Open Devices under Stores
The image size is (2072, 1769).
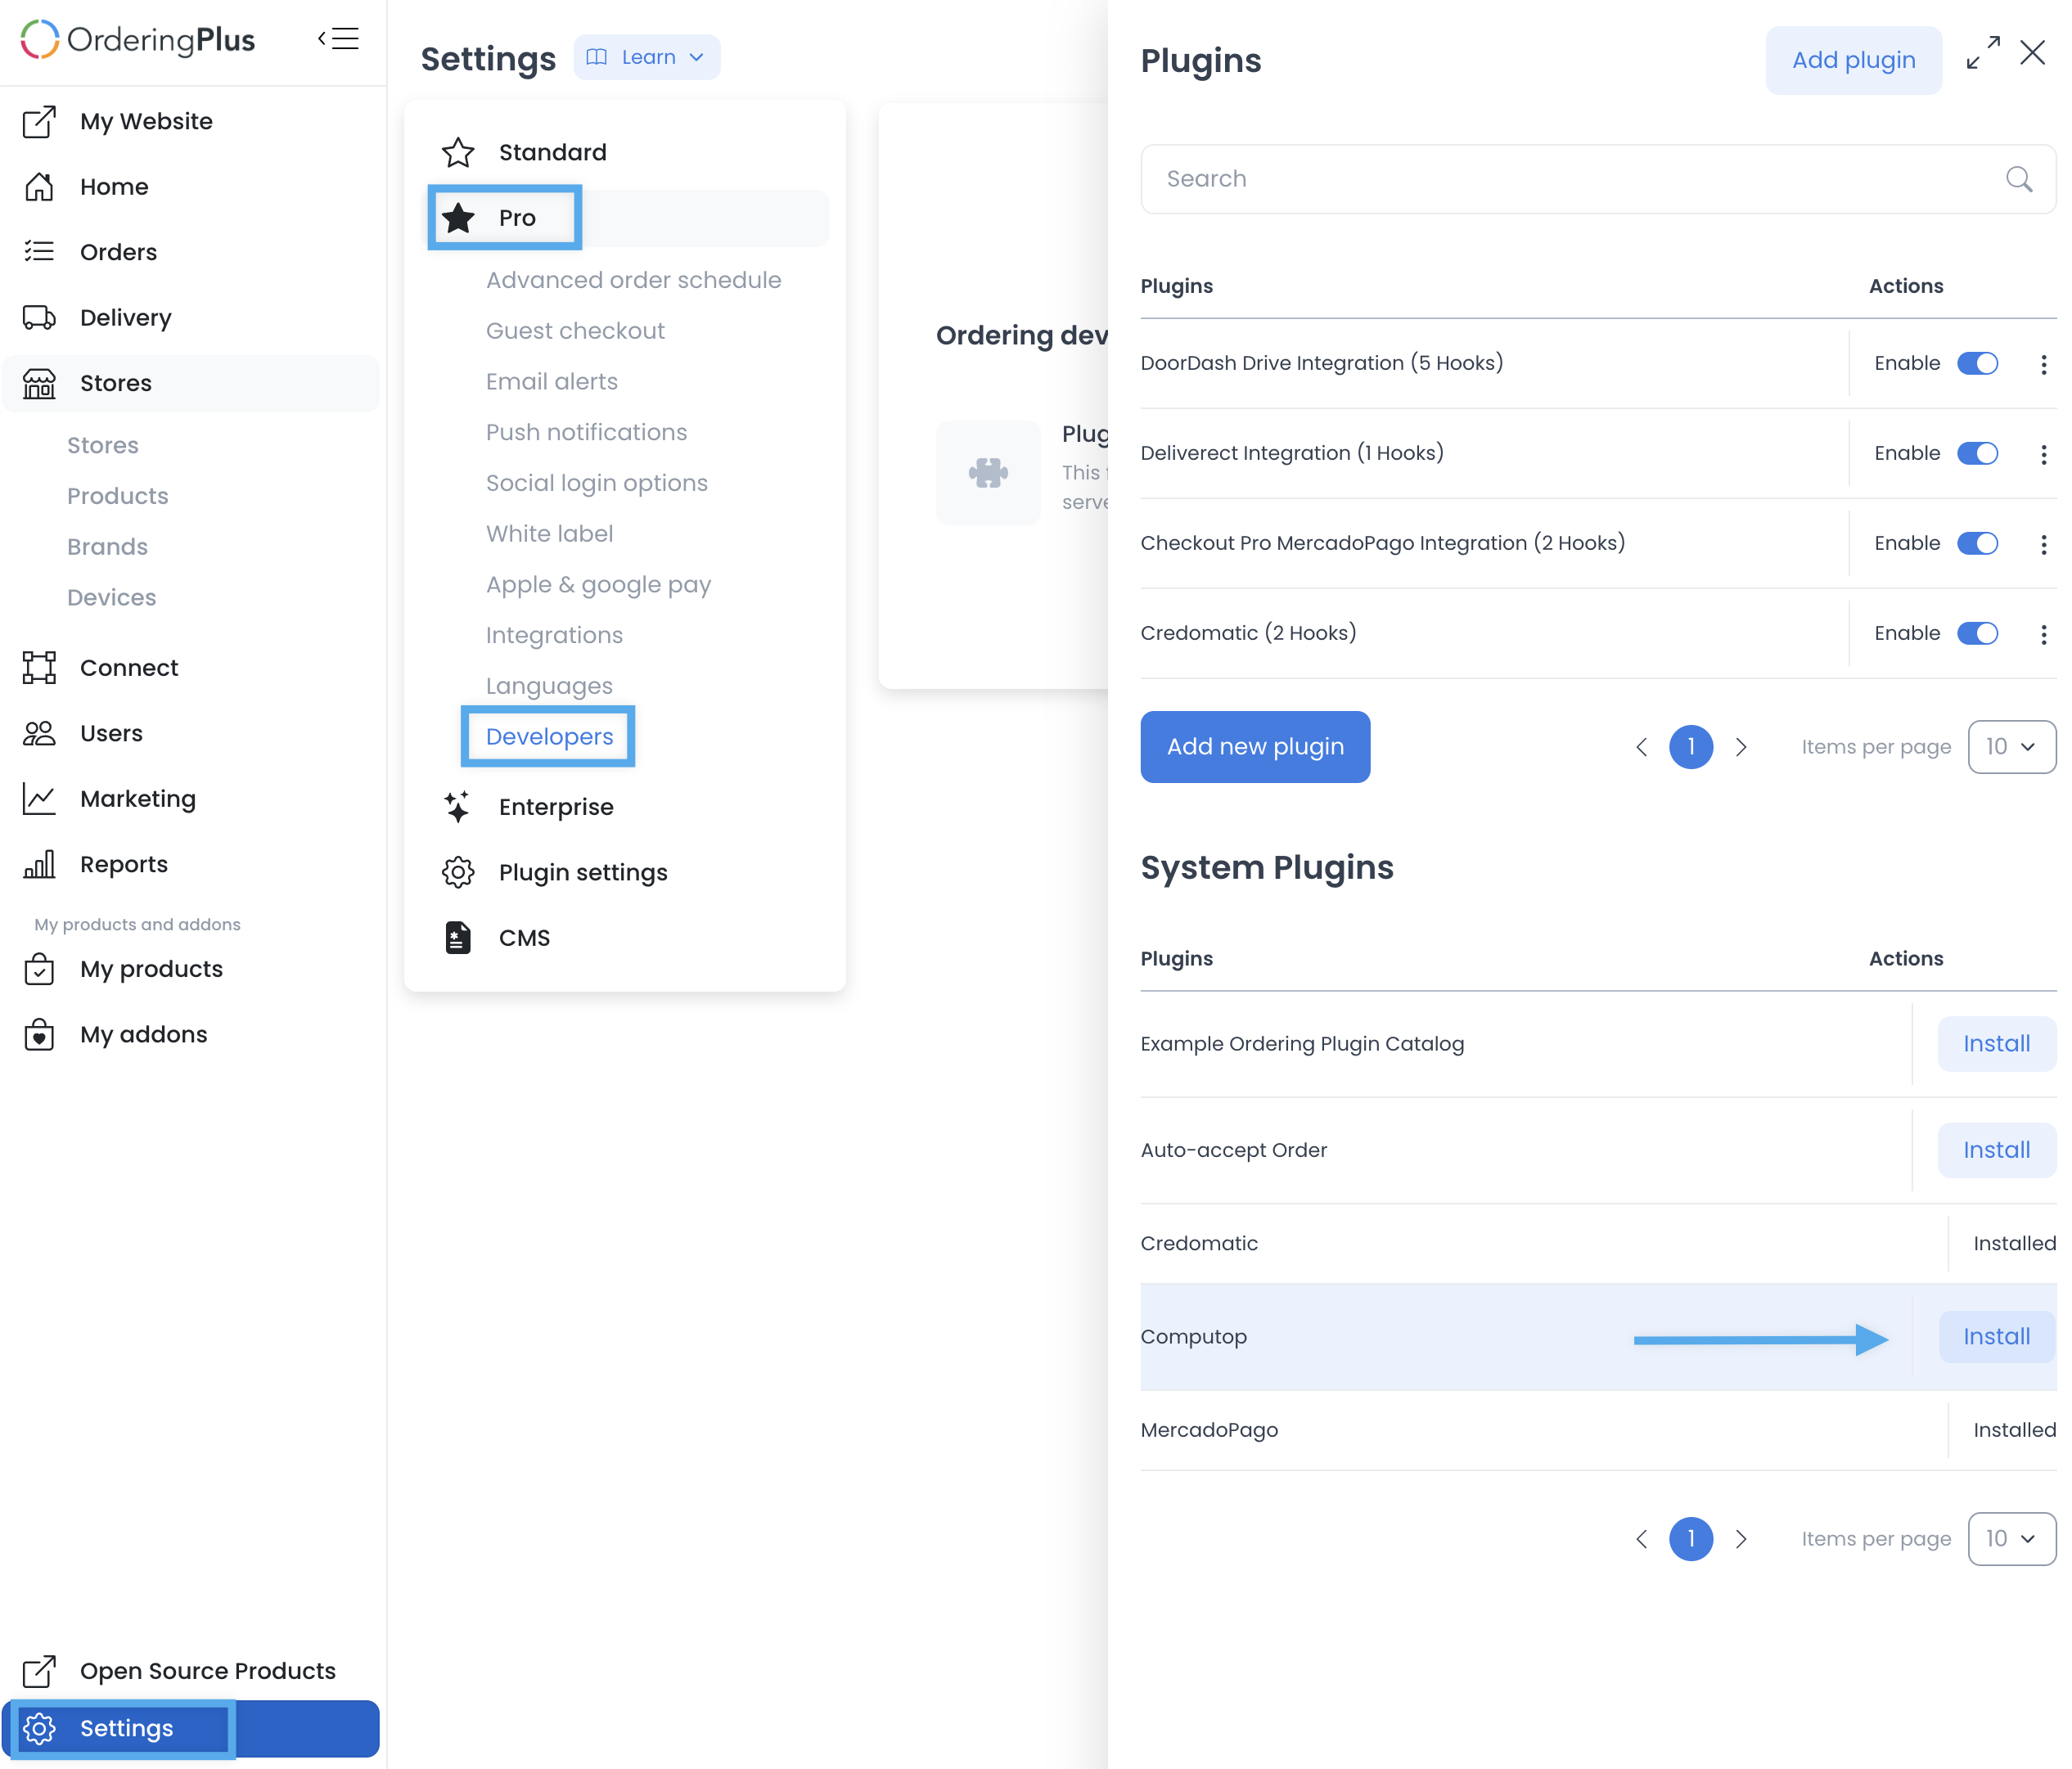(x=112, y=598)
